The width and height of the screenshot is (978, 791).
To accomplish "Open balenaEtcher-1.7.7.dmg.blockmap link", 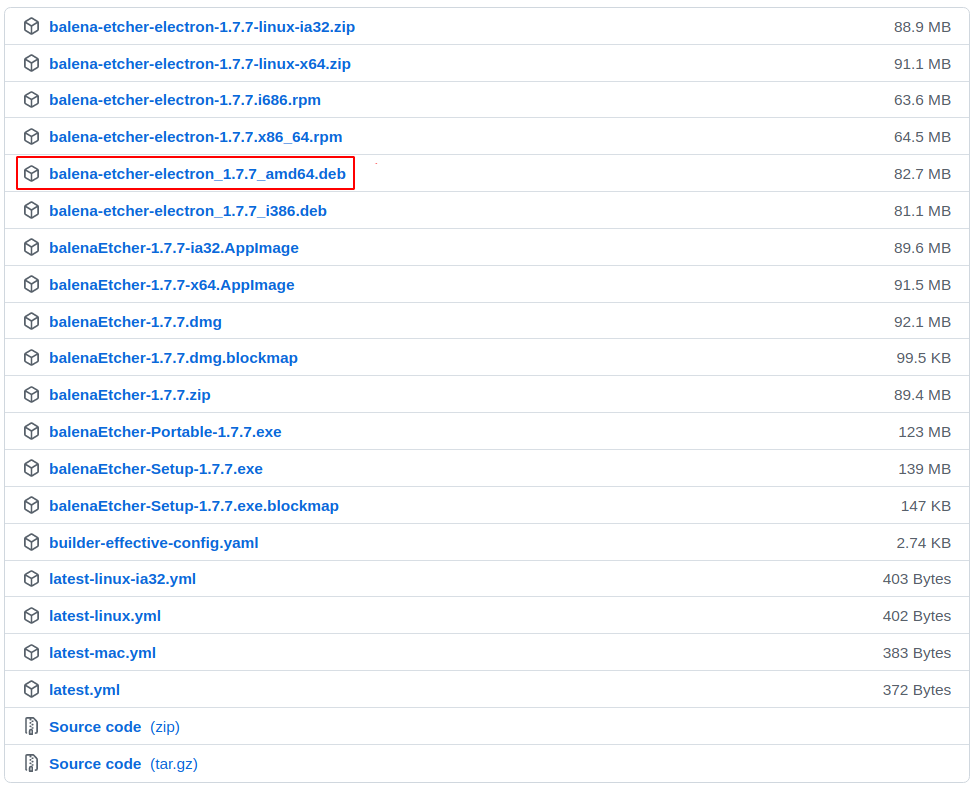I will (x=173, y=358).
